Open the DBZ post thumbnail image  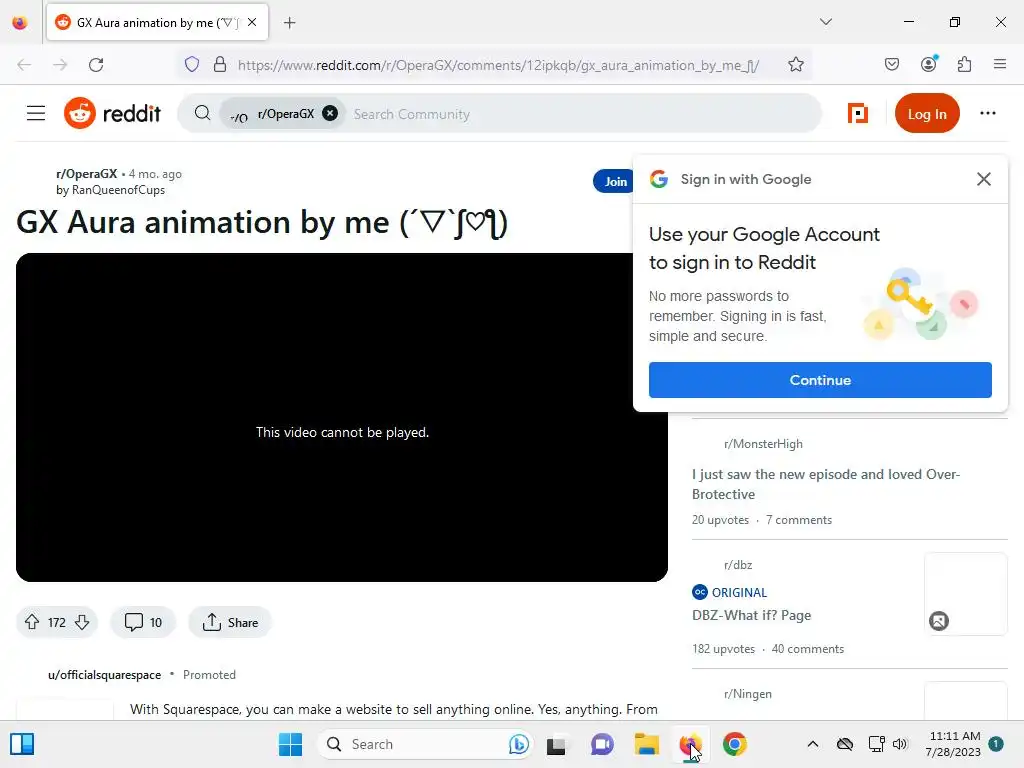pyautogui.click(x=965, y=594)
